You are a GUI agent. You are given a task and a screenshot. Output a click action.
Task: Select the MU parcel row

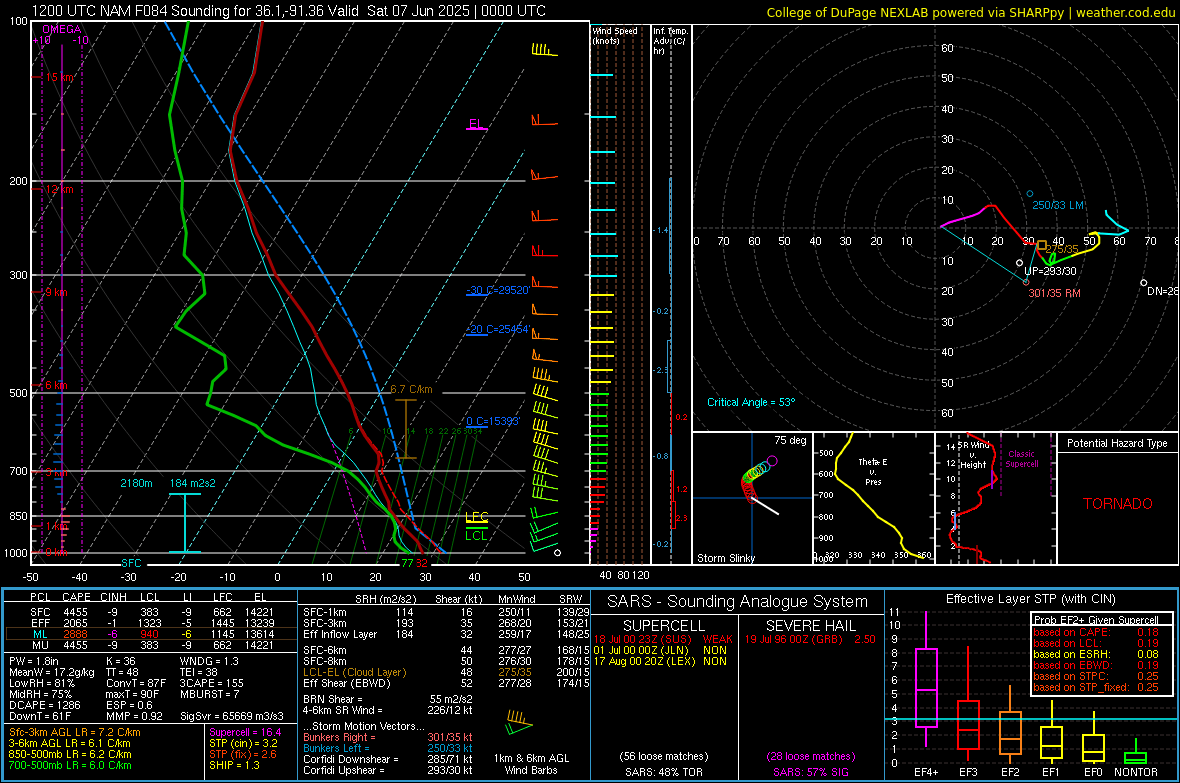coord(151,645)
